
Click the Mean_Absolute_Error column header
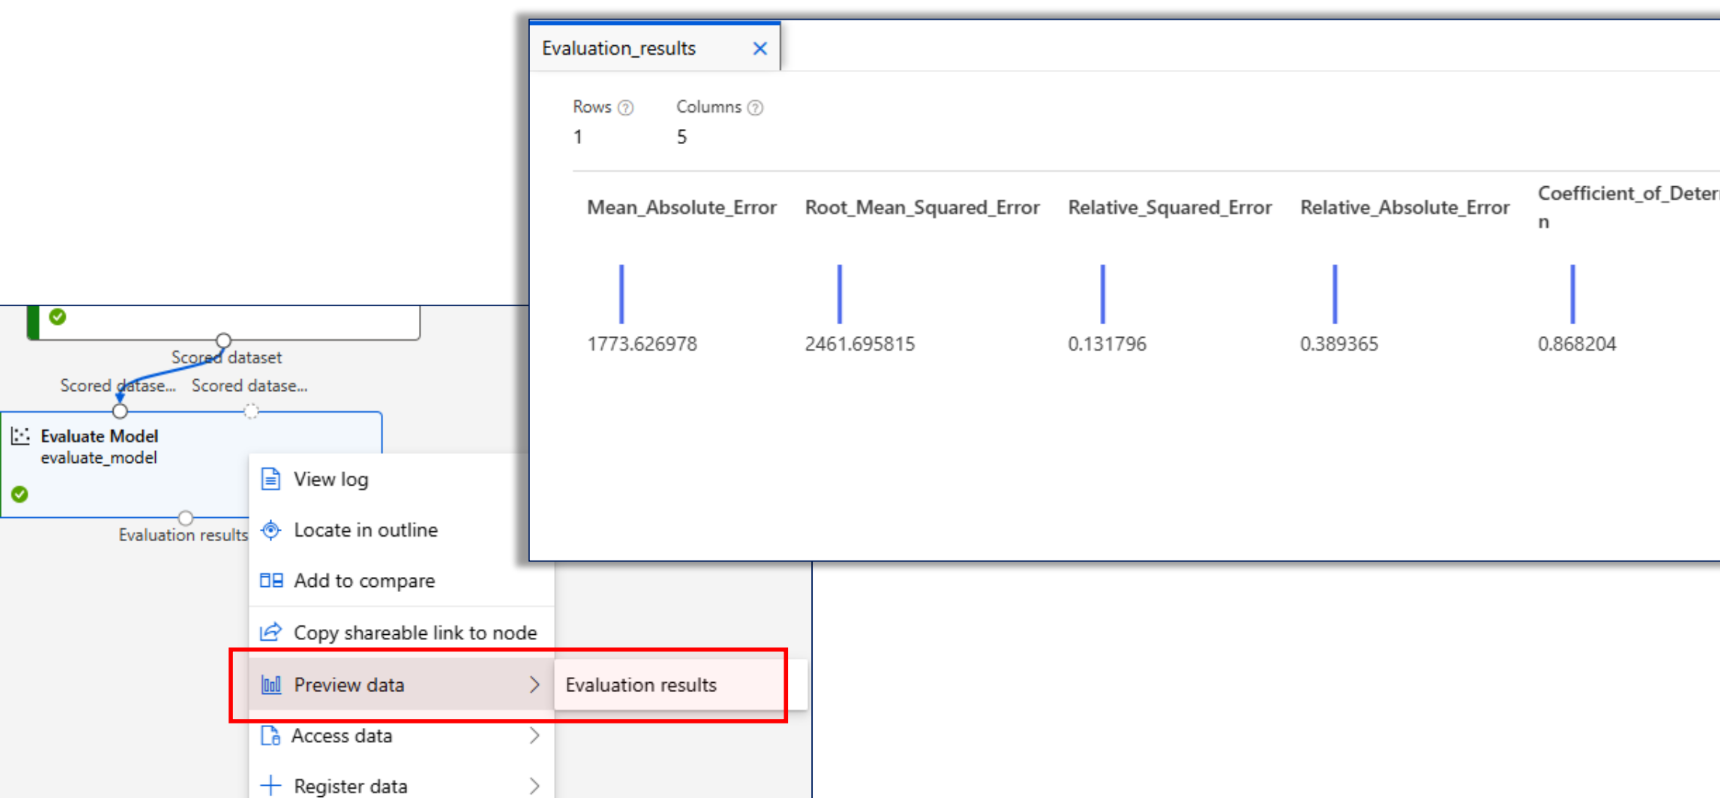tap(681, 208)
